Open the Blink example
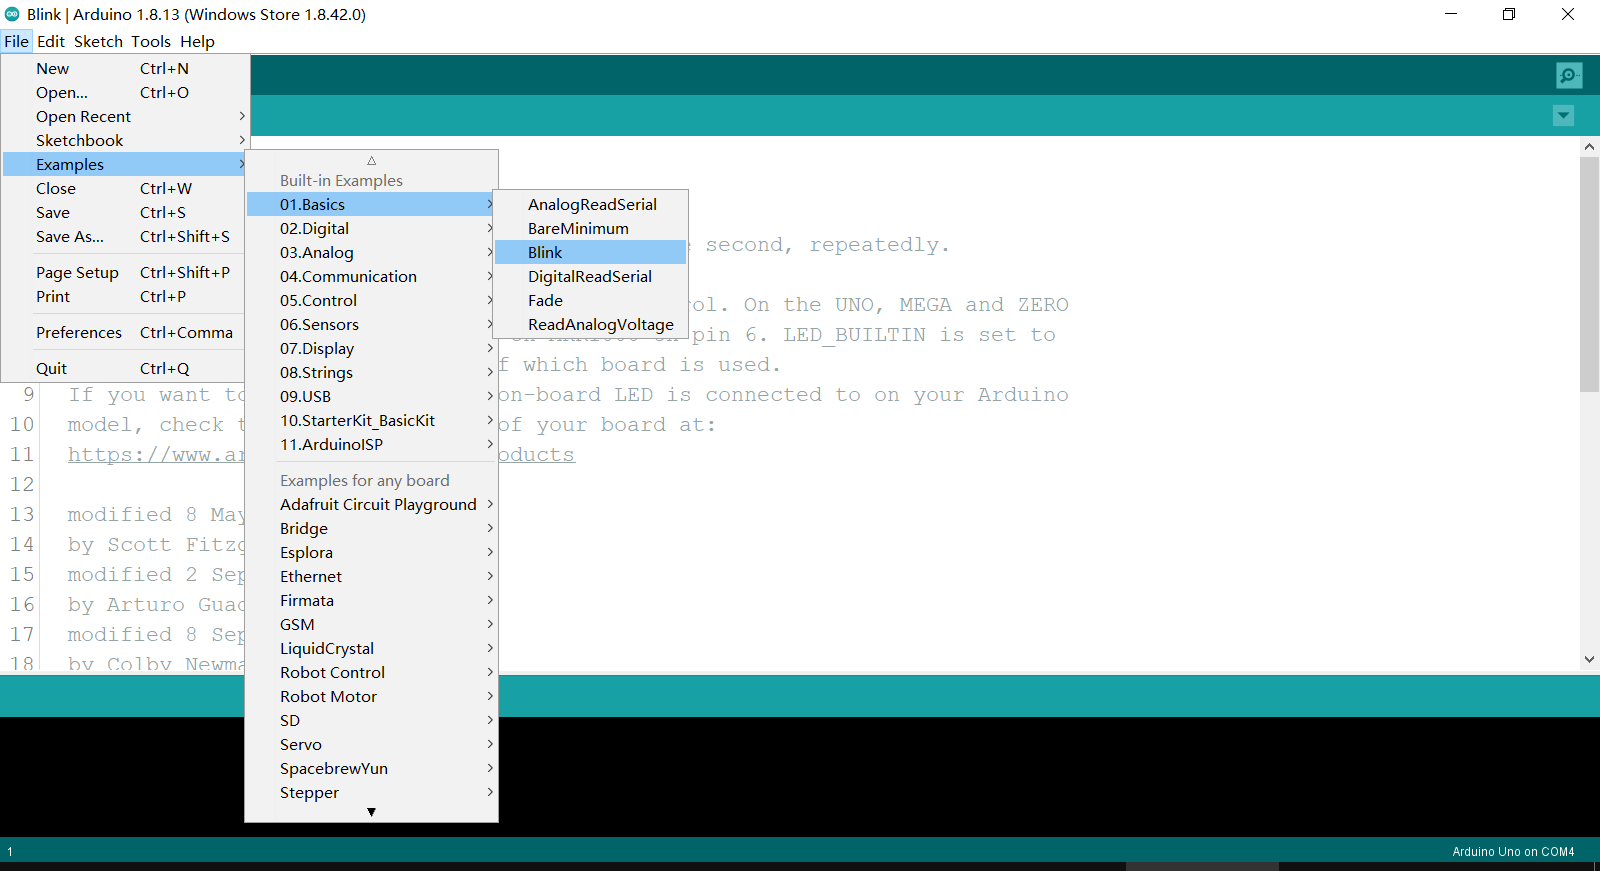 [x=591, y=252]
